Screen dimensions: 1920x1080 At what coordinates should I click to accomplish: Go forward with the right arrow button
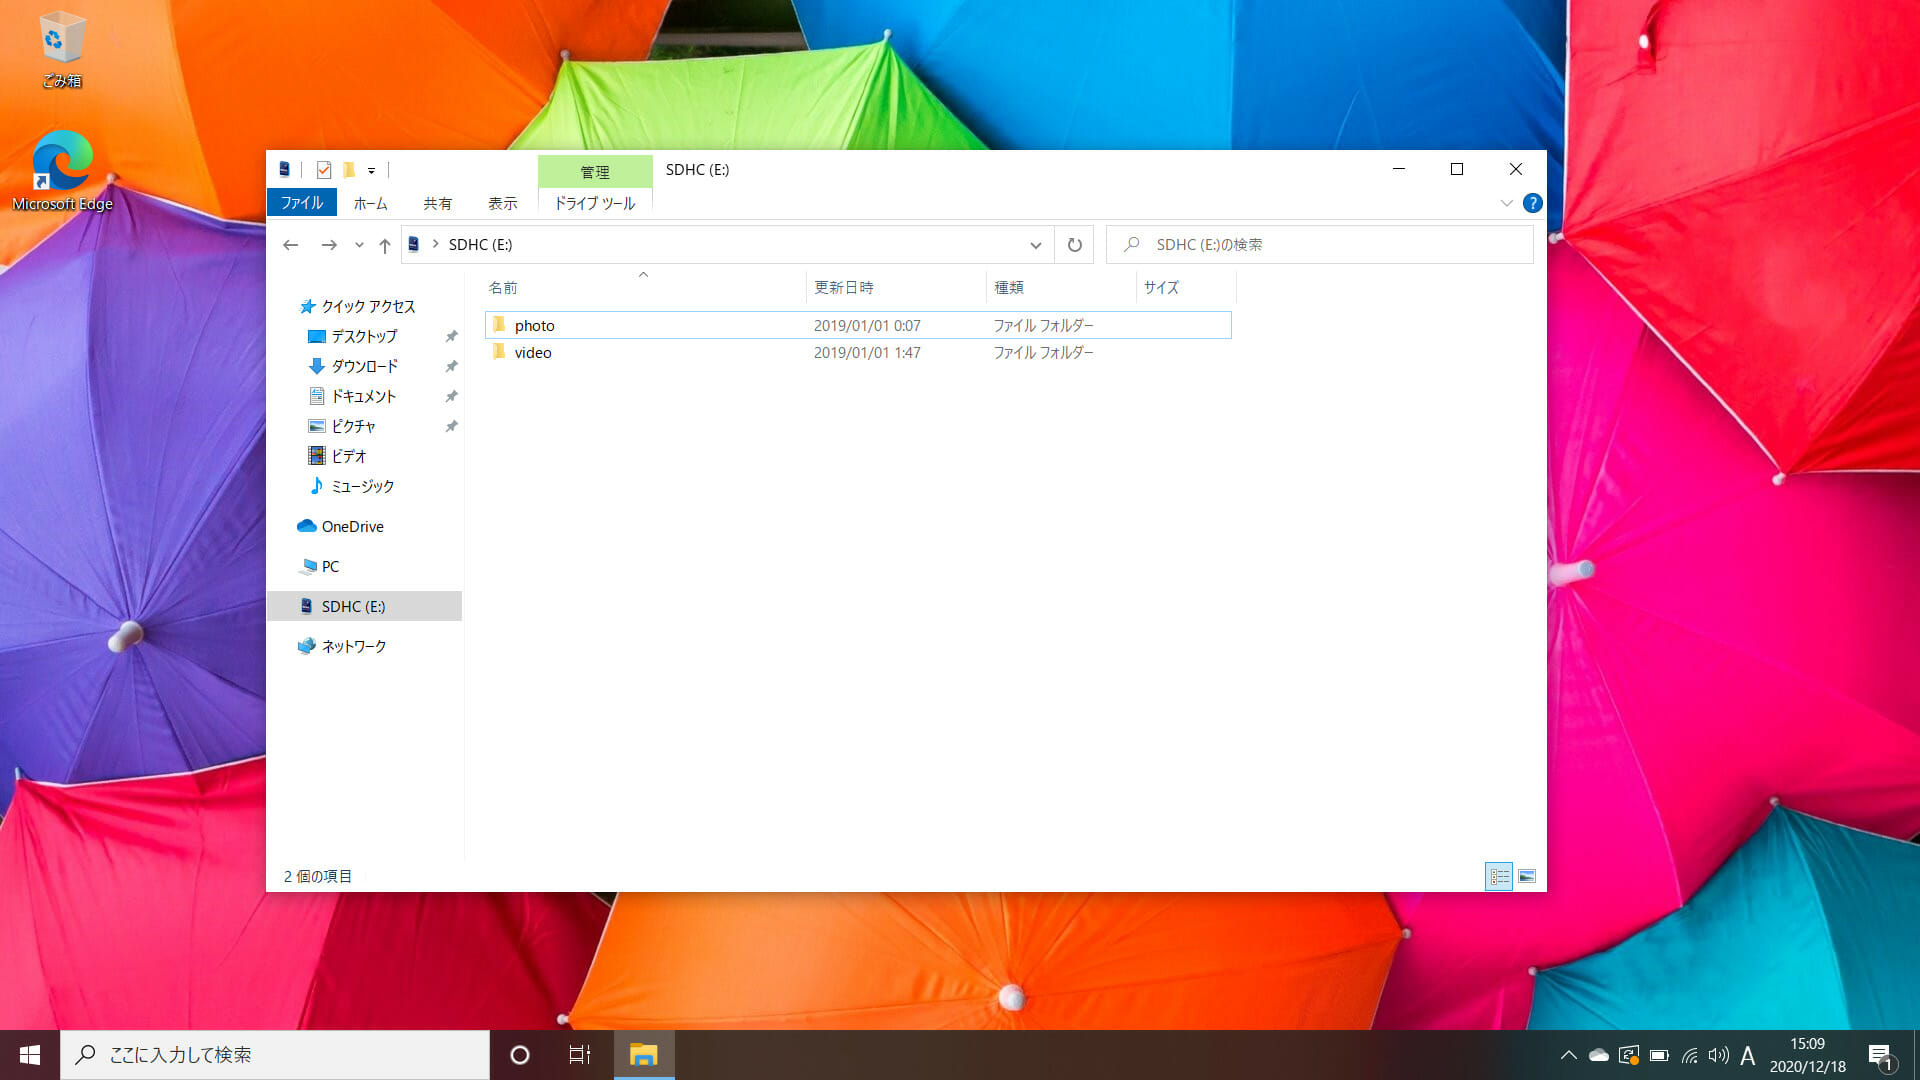pyautogui.click(x=329, y=245)
